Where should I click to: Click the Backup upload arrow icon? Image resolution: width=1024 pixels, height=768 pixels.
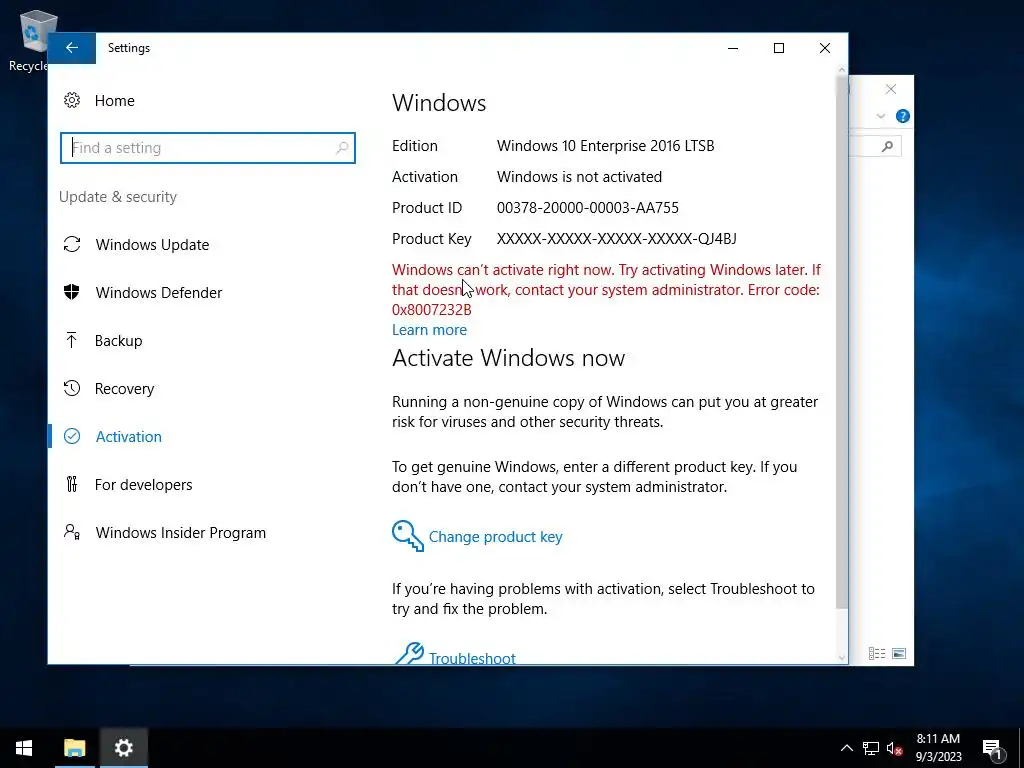72,340
